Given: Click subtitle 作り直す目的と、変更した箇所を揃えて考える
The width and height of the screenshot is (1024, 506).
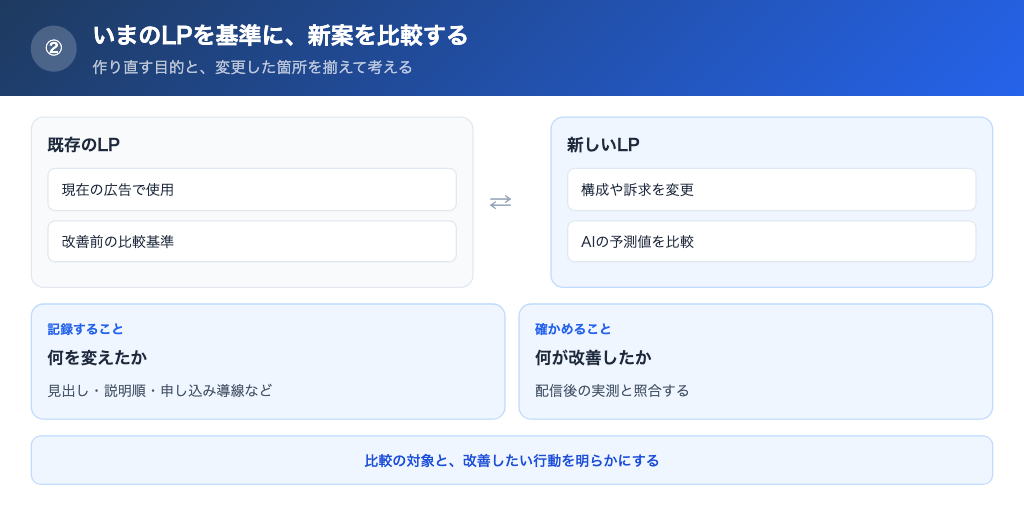Looking at the screenshot, I should coord(253,67).
